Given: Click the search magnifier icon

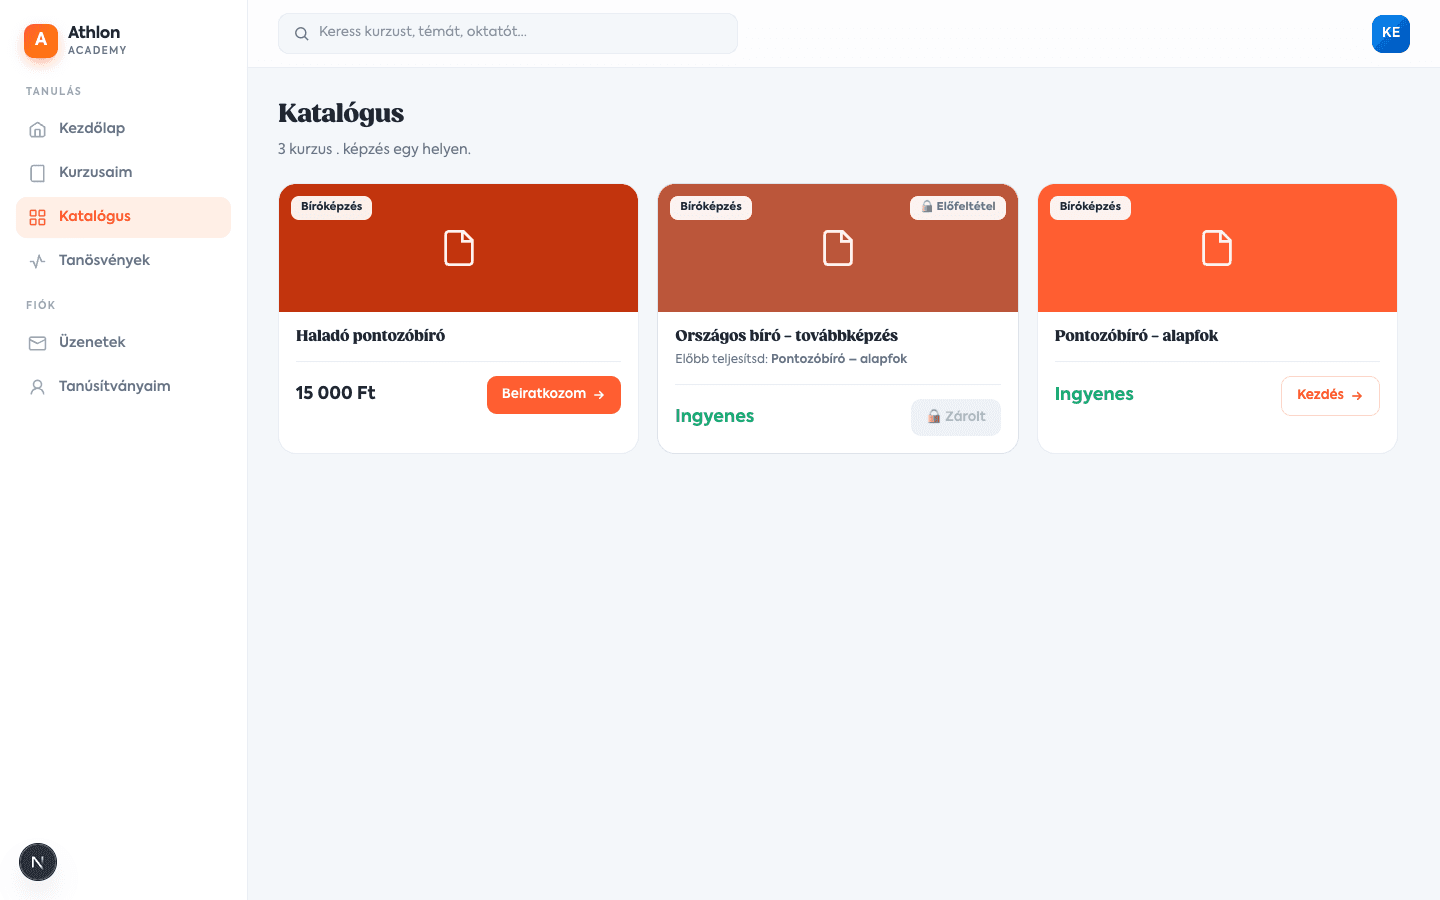Looking at the screenshot, I should [301, 34].
